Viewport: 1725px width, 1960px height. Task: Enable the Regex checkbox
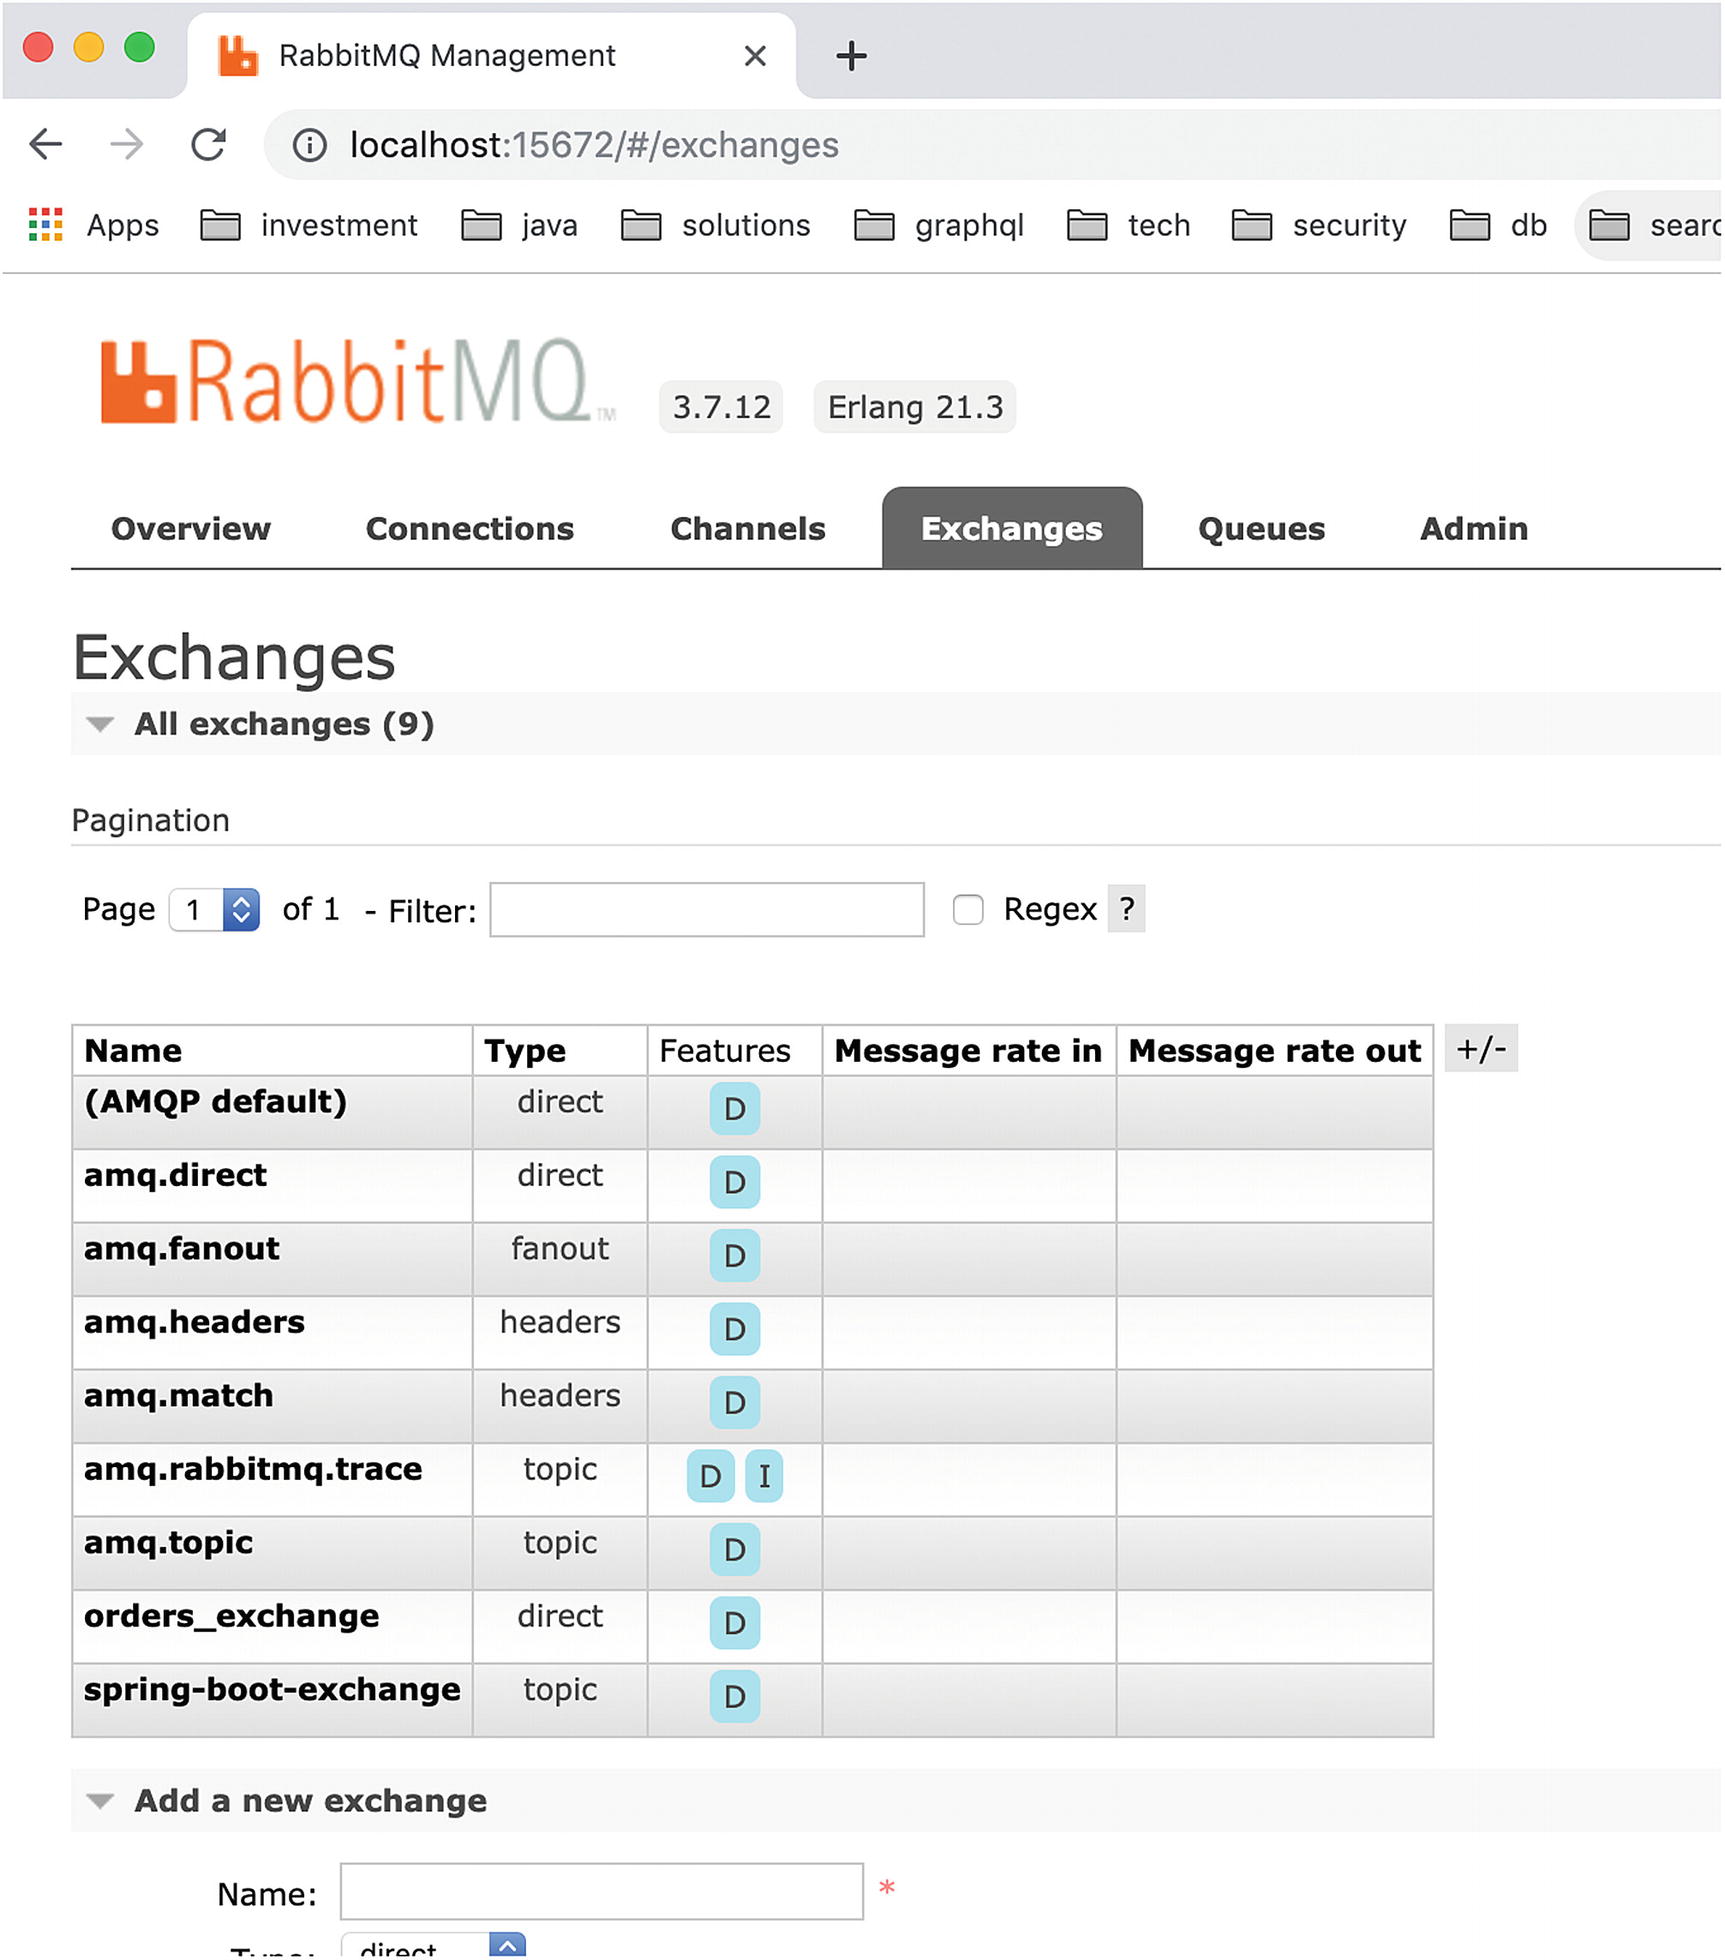(967, 909)
